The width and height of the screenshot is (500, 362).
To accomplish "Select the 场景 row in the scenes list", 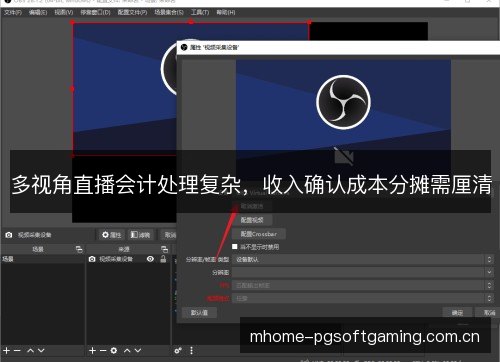I will tap(43, 259).
